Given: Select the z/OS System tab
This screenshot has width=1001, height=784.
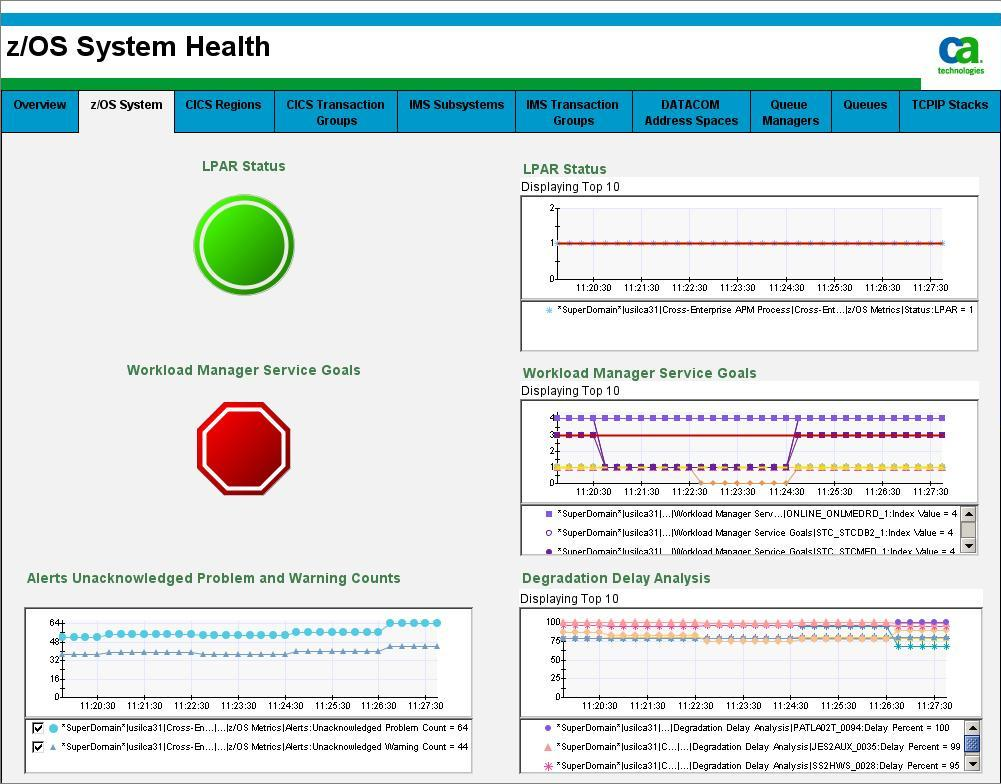Looking at the screenshot, I should 126,111.
